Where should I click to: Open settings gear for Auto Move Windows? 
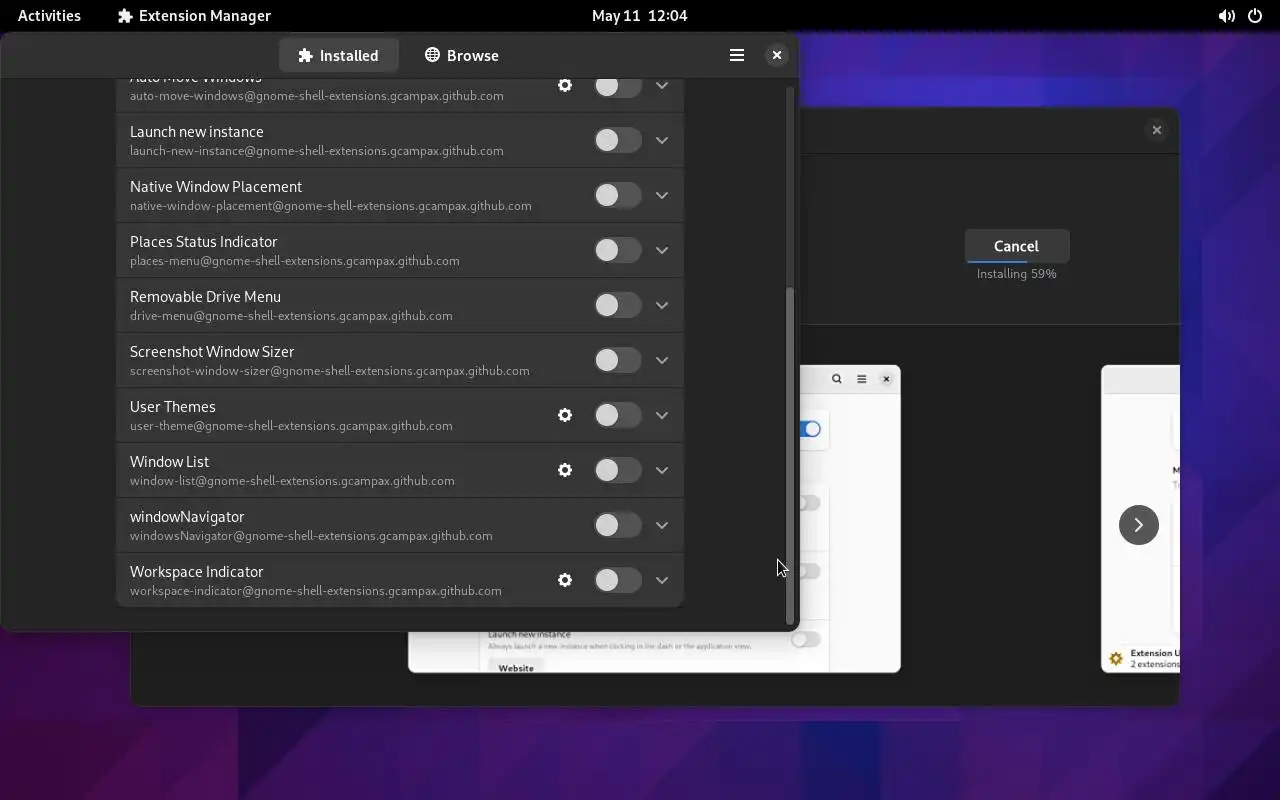tap(565, 86)
